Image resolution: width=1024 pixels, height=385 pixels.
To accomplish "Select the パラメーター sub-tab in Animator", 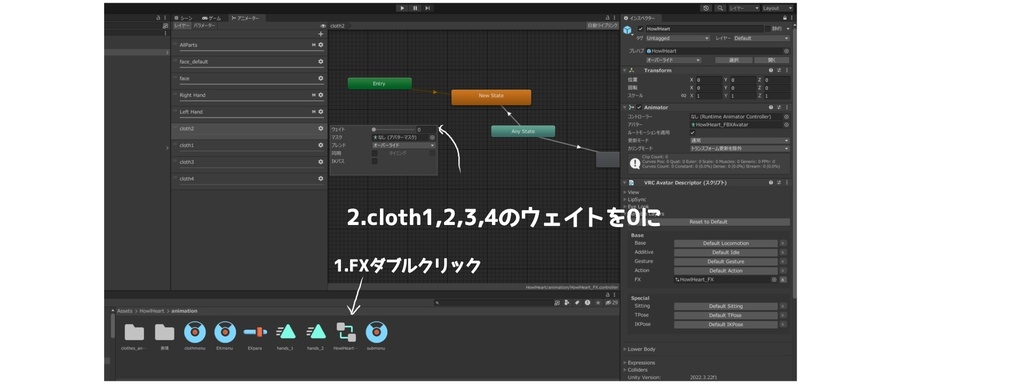I will (x=204, y=25).
